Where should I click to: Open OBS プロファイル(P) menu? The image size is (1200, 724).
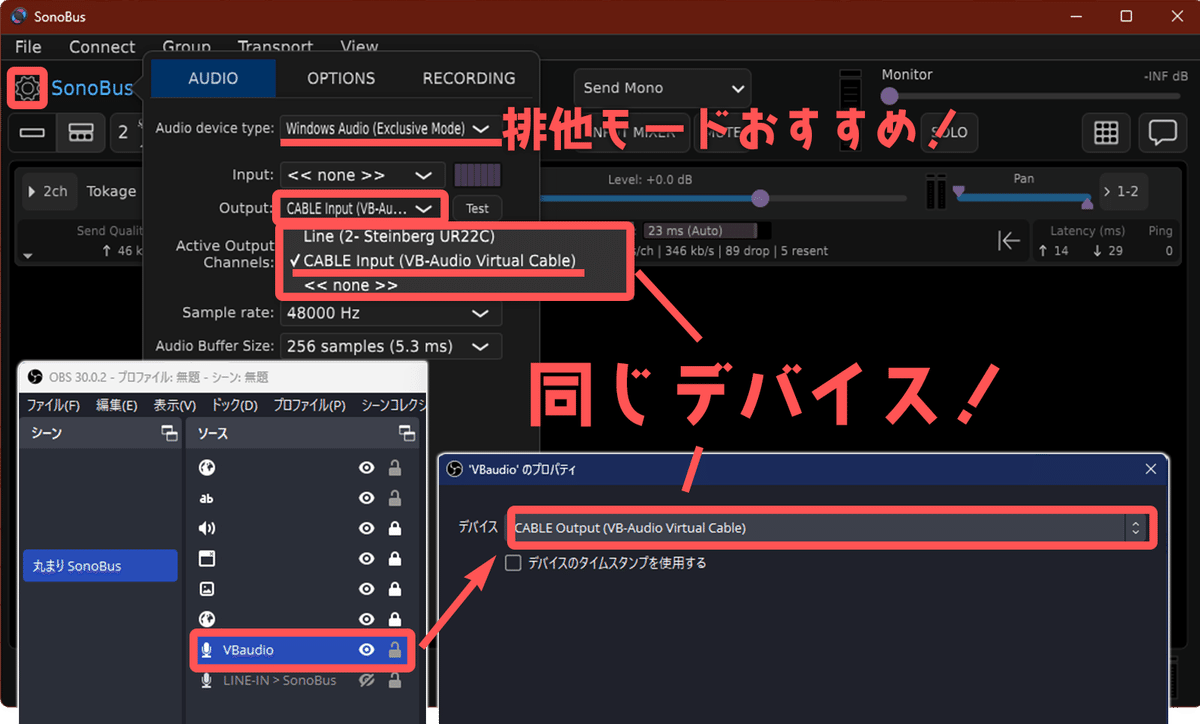[x=309, y=405]
